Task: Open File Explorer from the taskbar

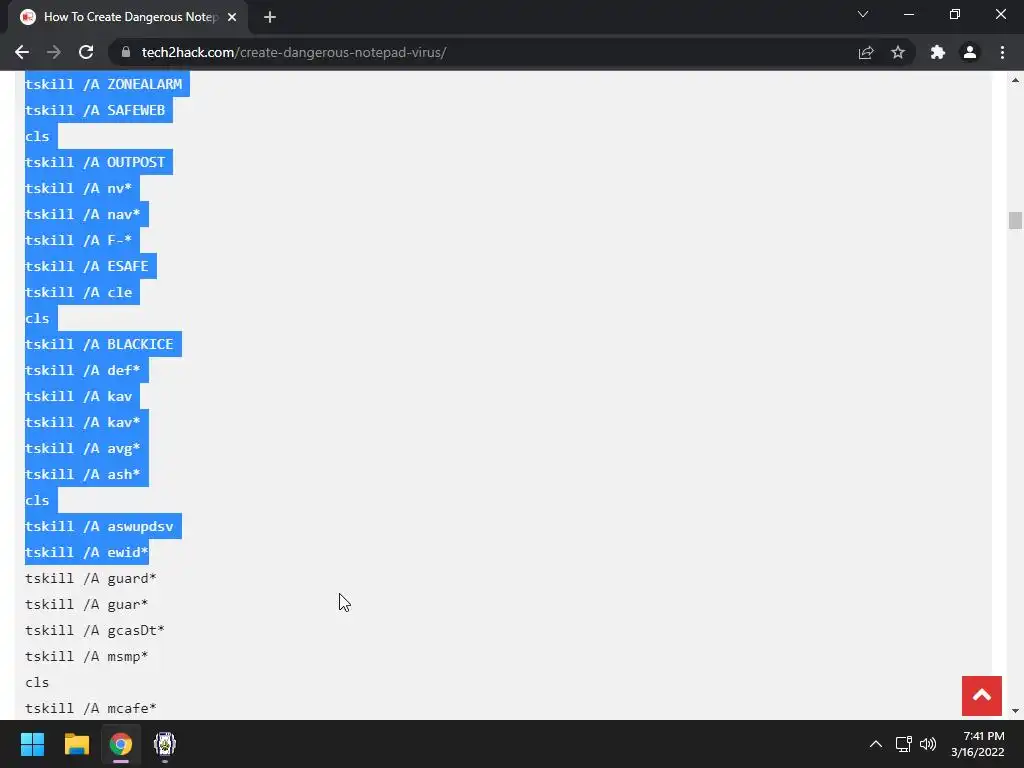Action: point(76,744)
